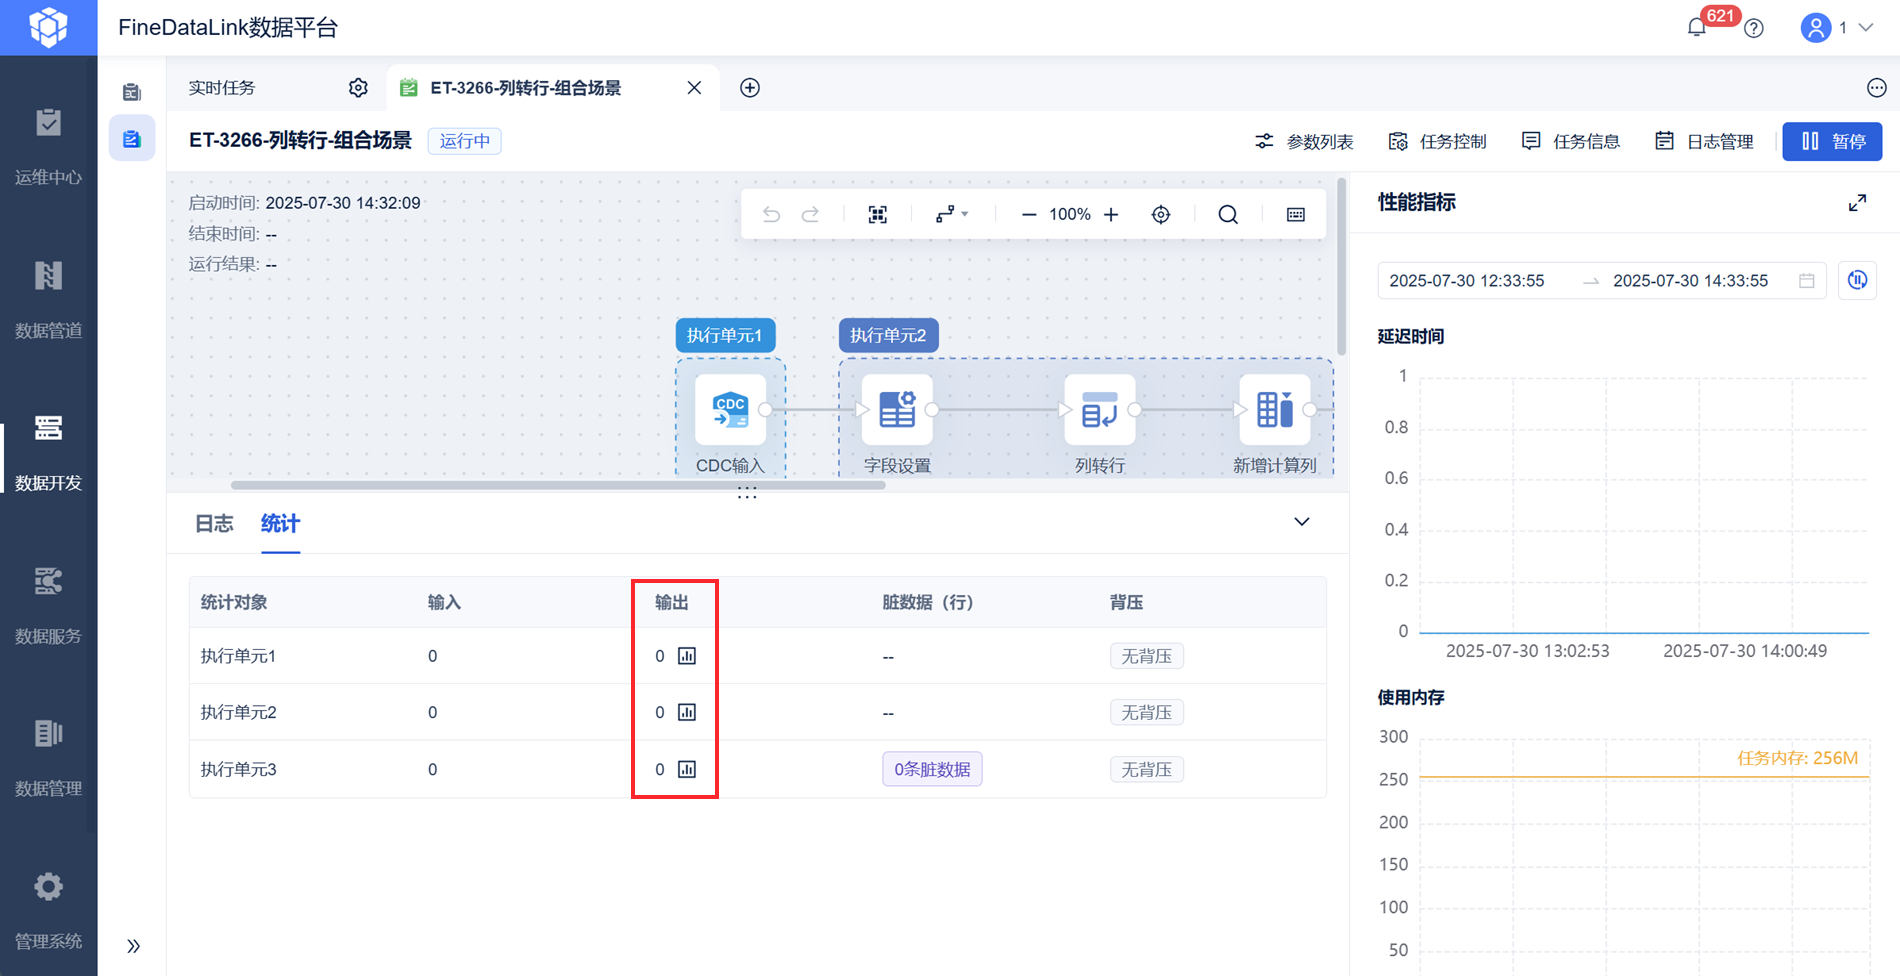Image resolution: width=1900 pixels, height=976 pixels.
Task: Switch to the 统计 tab
Action: (280, 524)
